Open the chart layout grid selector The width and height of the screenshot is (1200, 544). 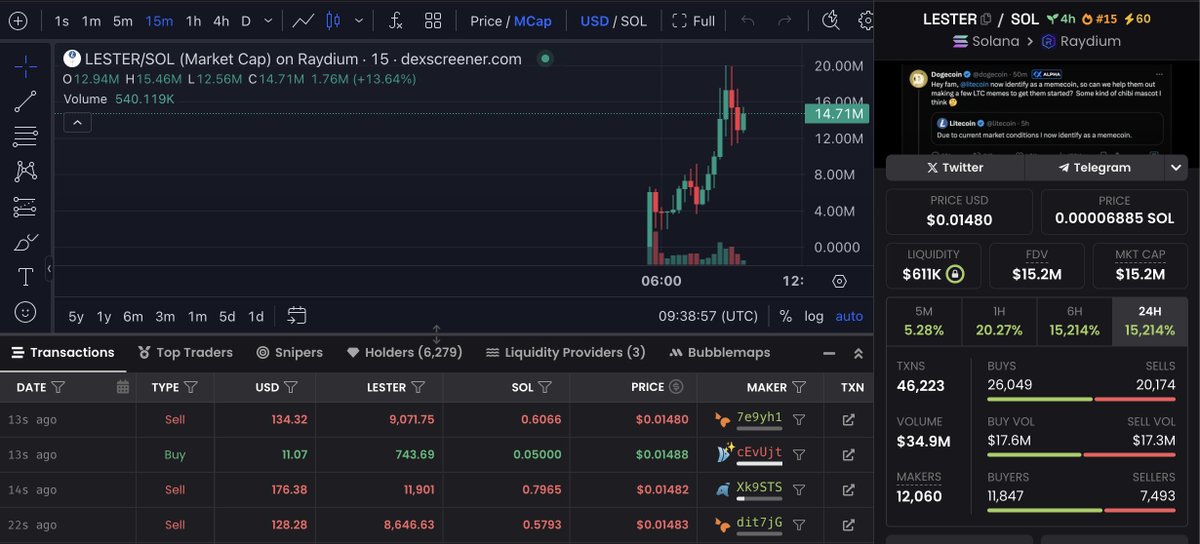433,20
